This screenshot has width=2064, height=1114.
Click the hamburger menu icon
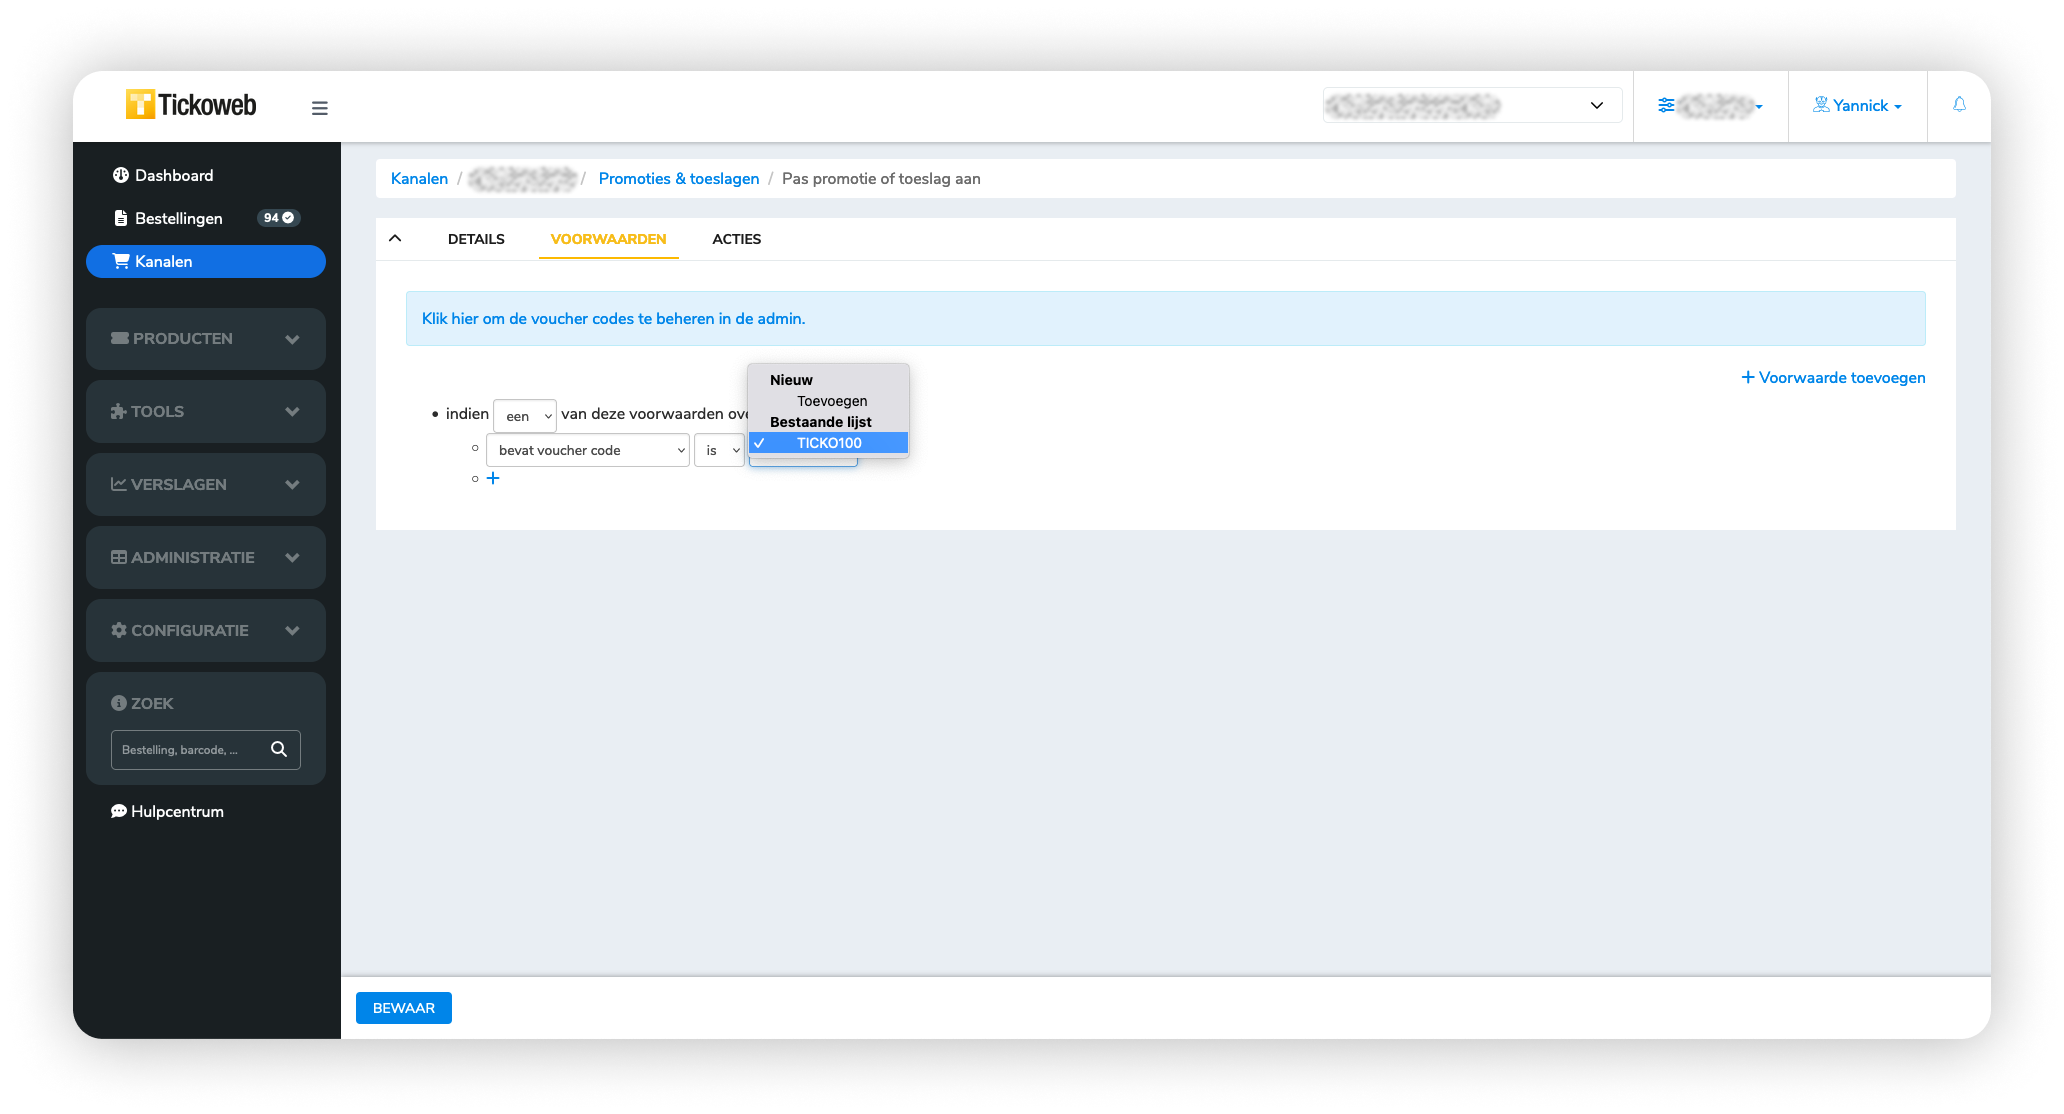[320, 108]
